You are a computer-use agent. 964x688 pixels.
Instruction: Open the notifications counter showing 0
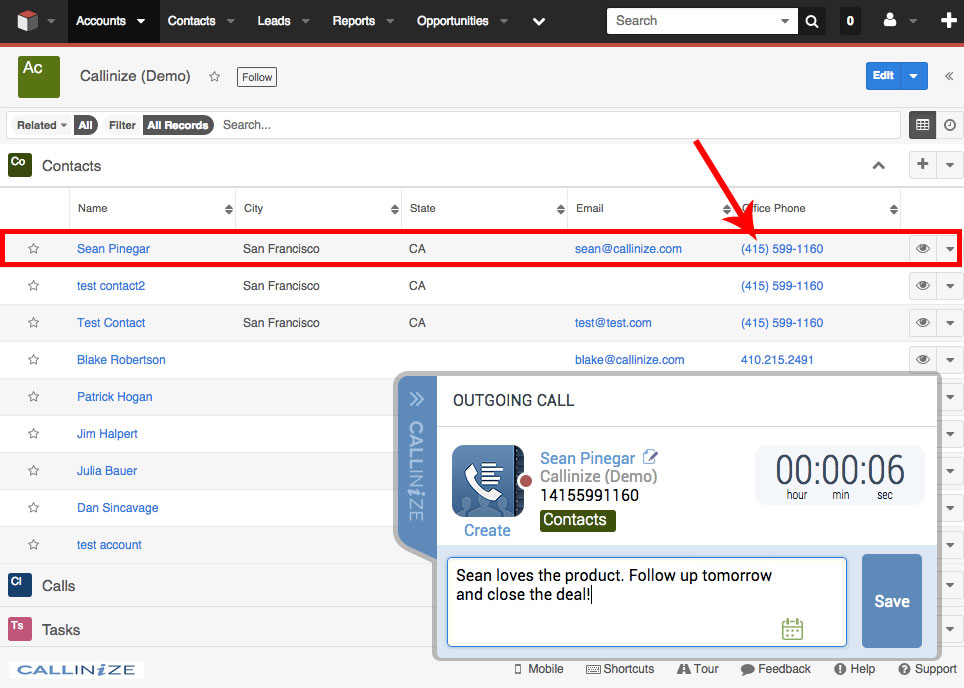click(850, 21)
